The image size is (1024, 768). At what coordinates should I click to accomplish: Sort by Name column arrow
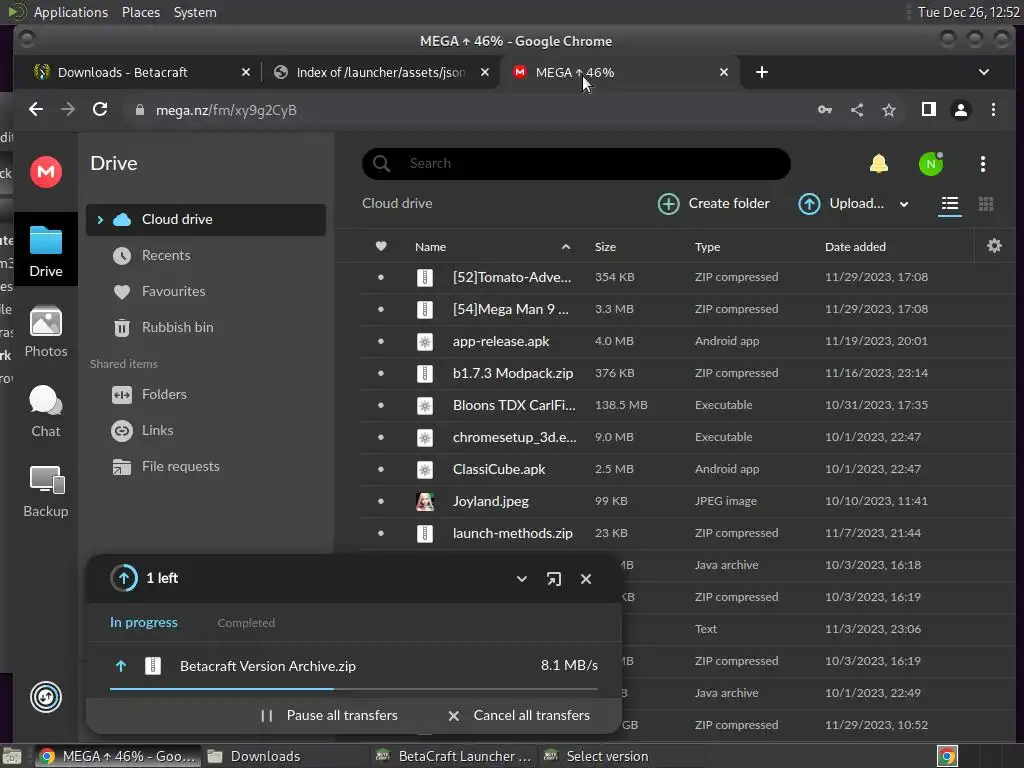(566, 247)
